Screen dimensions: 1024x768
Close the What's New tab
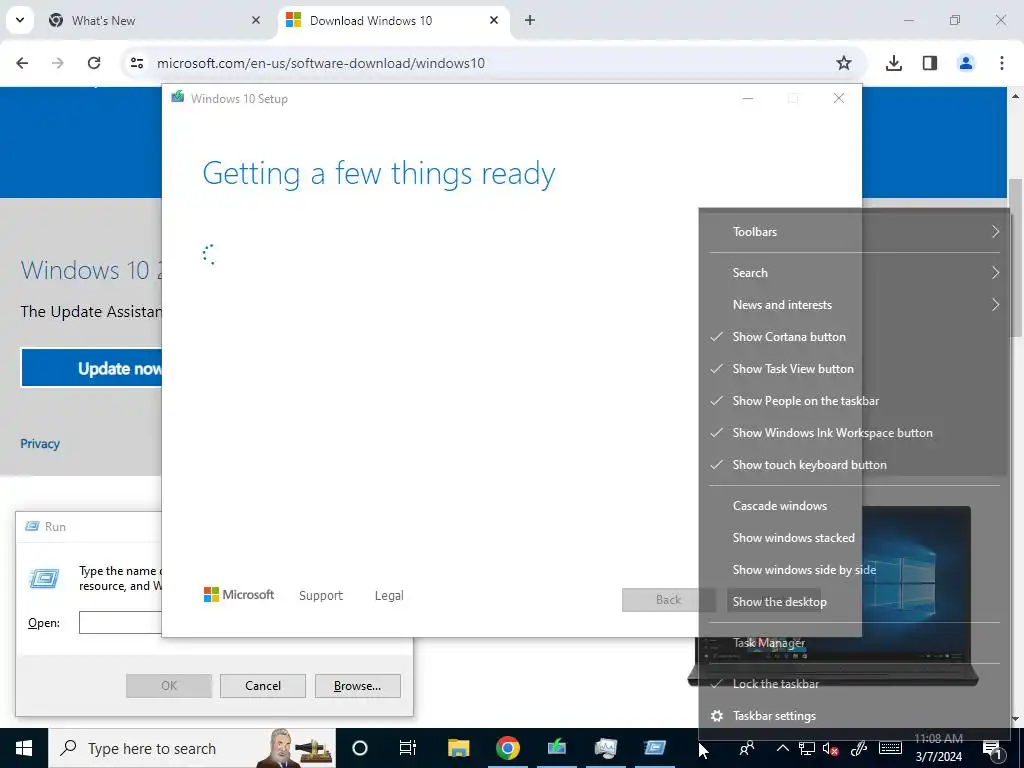click(x=256, y=20)
